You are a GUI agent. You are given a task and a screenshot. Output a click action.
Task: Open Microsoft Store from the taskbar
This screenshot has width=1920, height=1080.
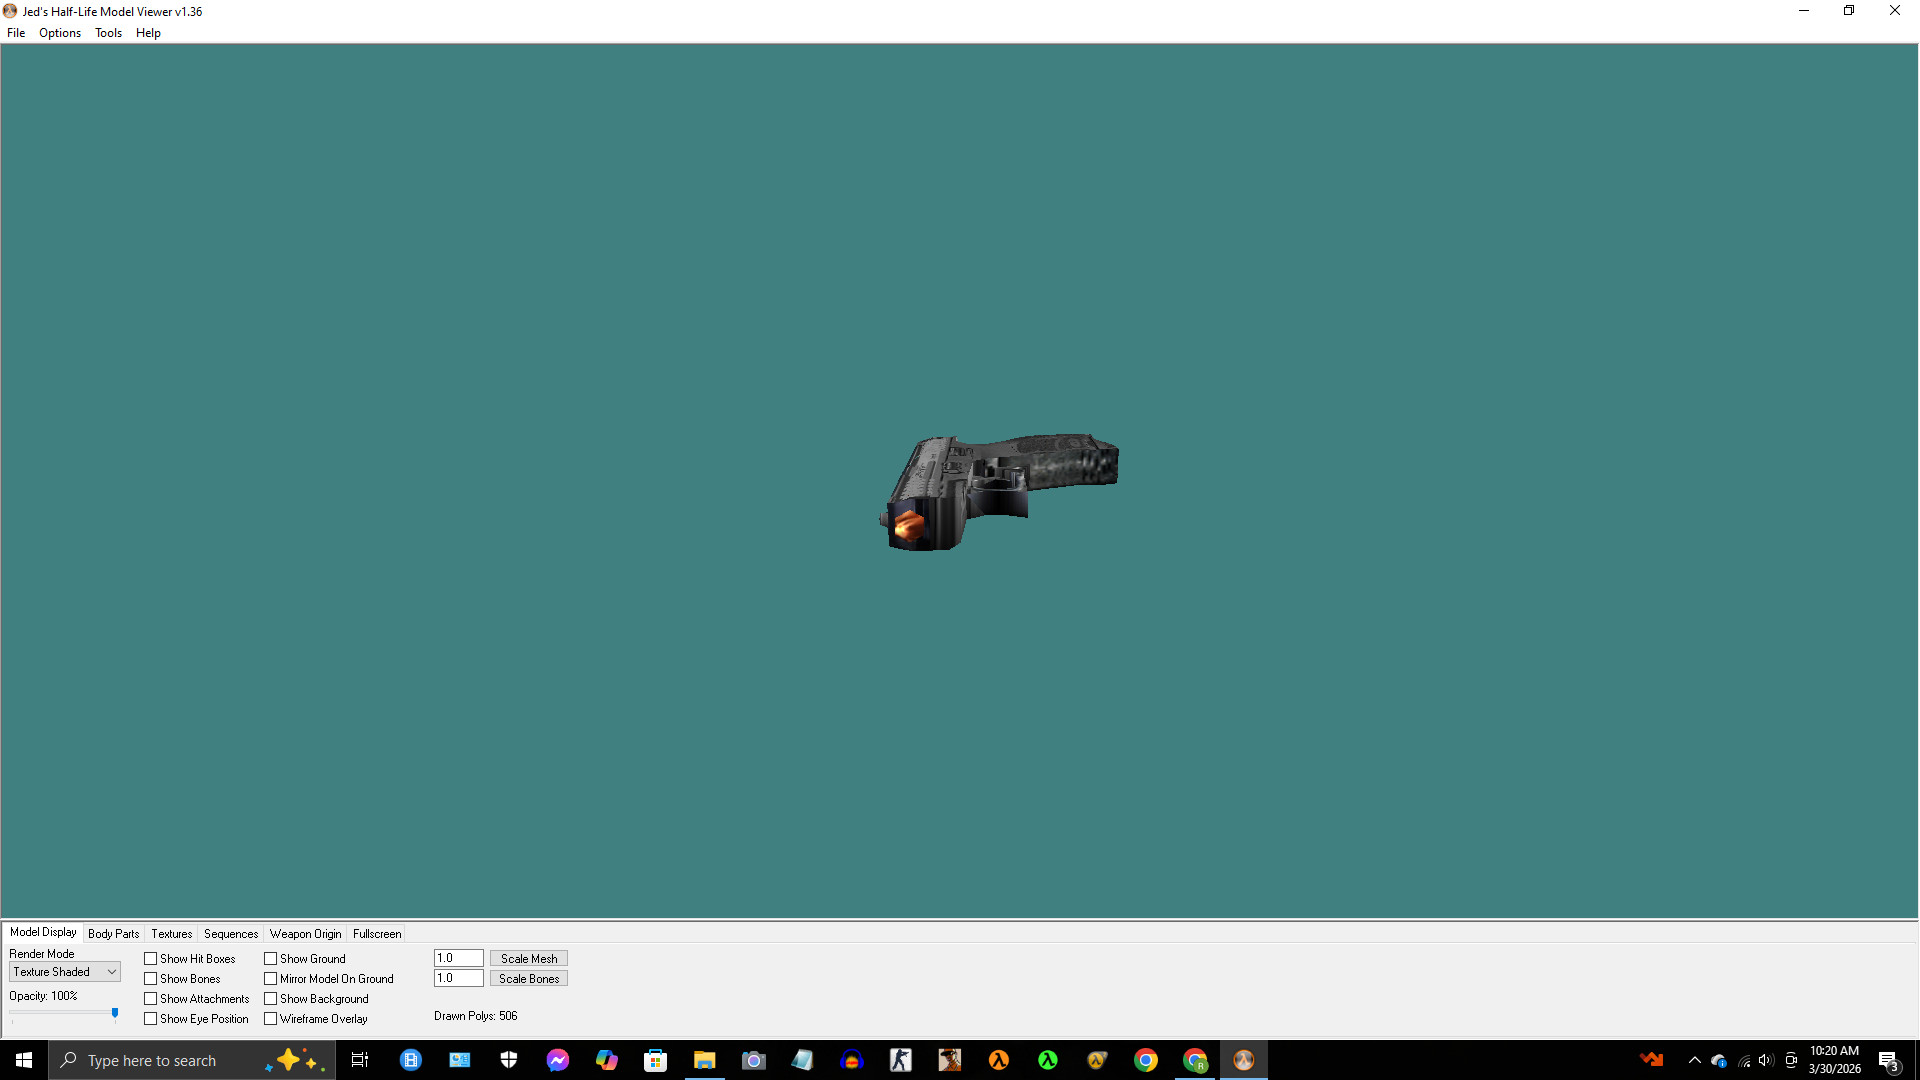coord(656,1060)
